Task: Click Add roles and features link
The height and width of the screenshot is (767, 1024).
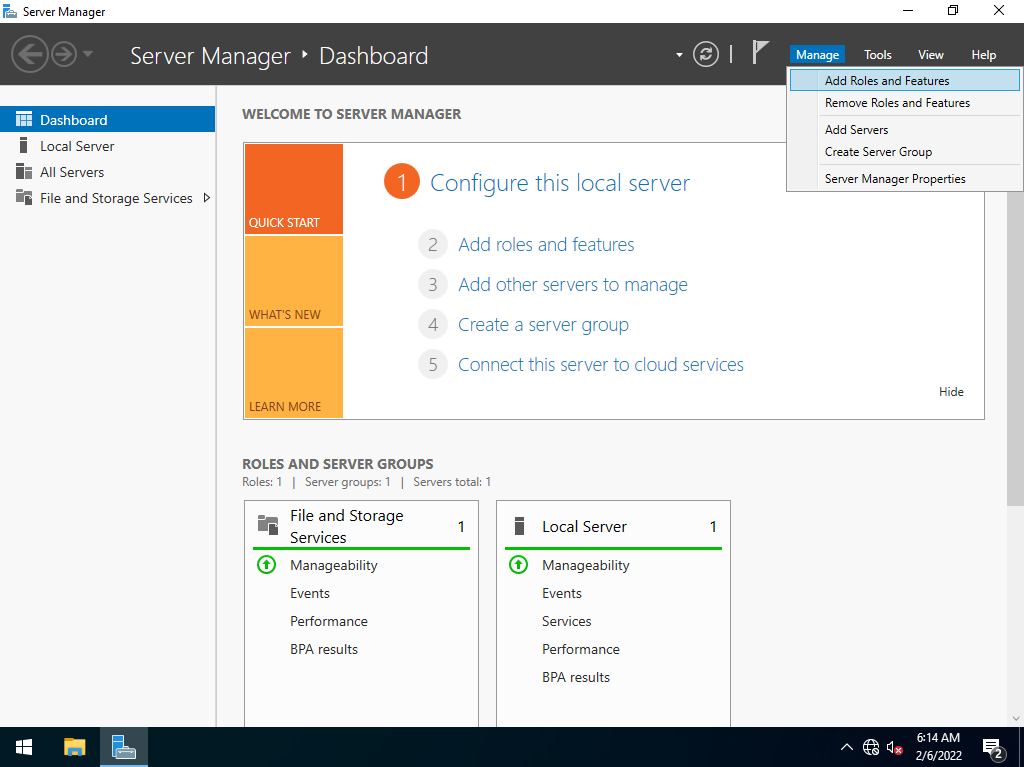Action: (546, 244)
